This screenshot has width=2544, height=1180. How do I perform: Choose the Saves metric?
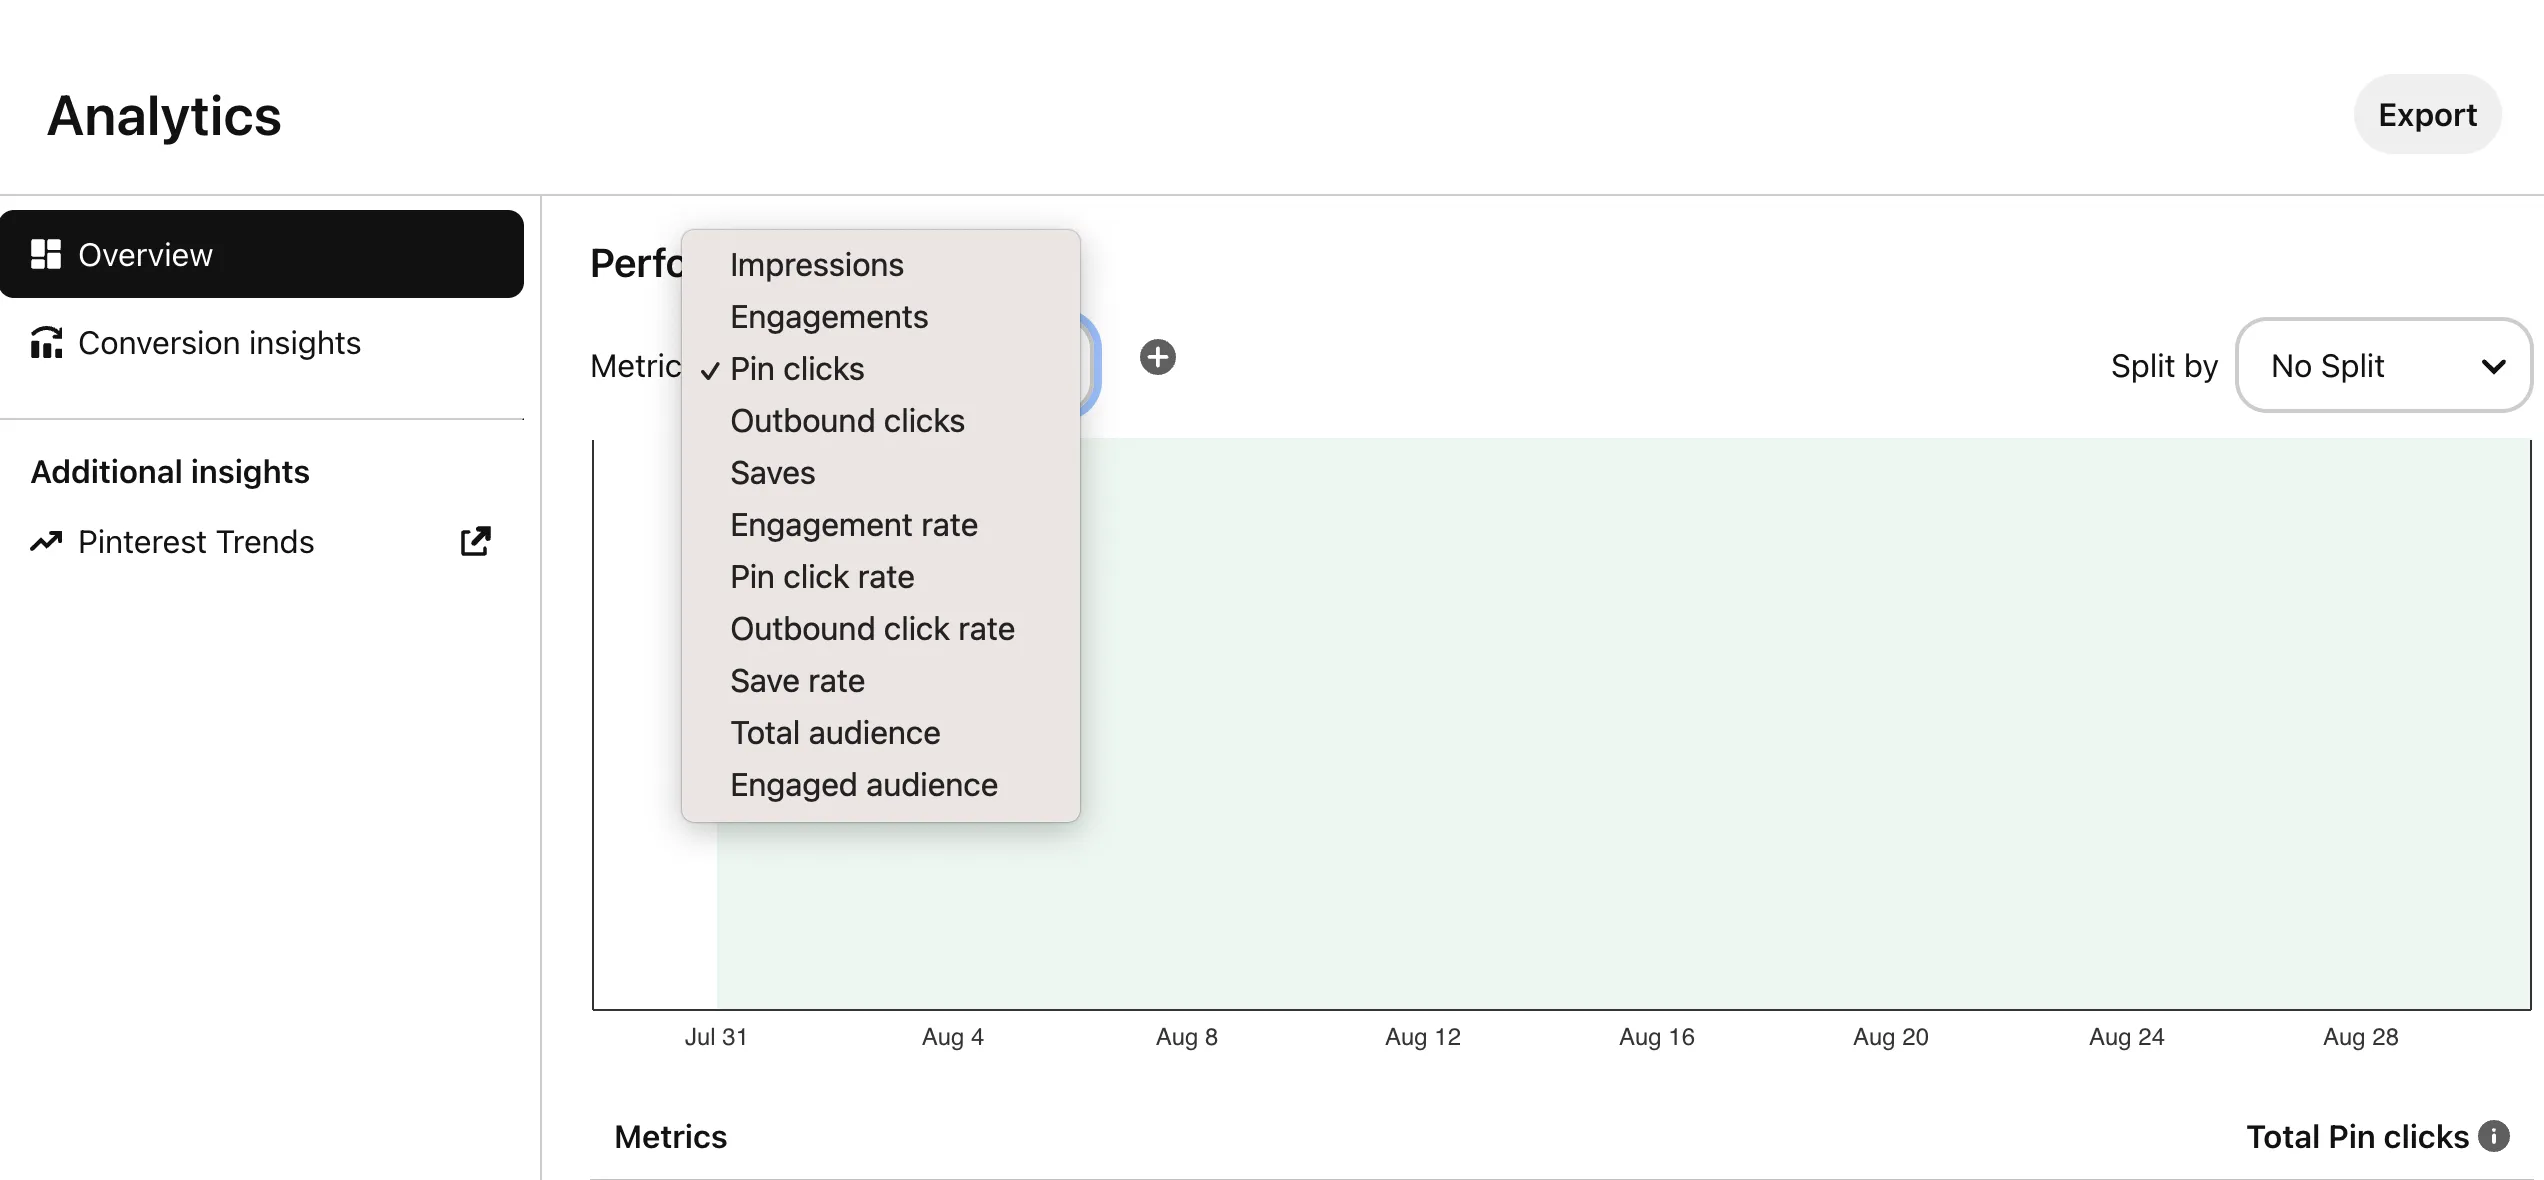pos(772,473)
